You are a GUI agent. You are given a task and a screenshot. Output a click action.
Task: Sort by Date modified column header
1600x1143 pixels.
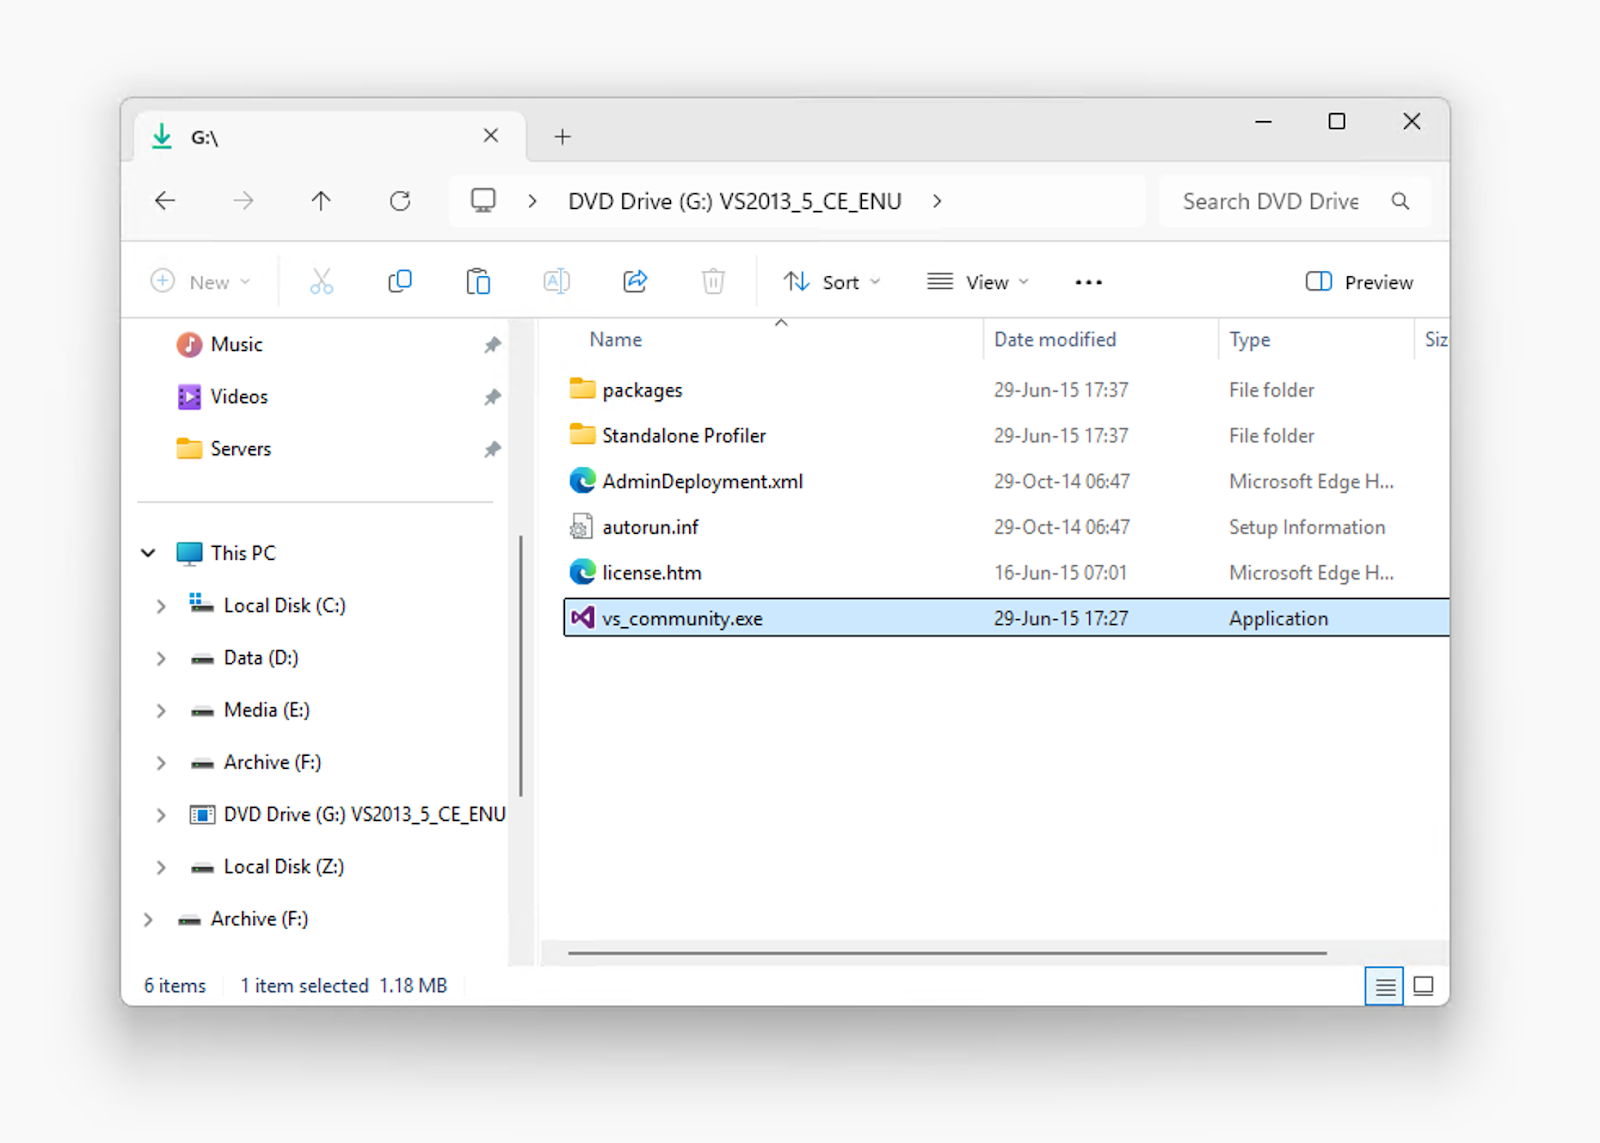pos(1055,340)
